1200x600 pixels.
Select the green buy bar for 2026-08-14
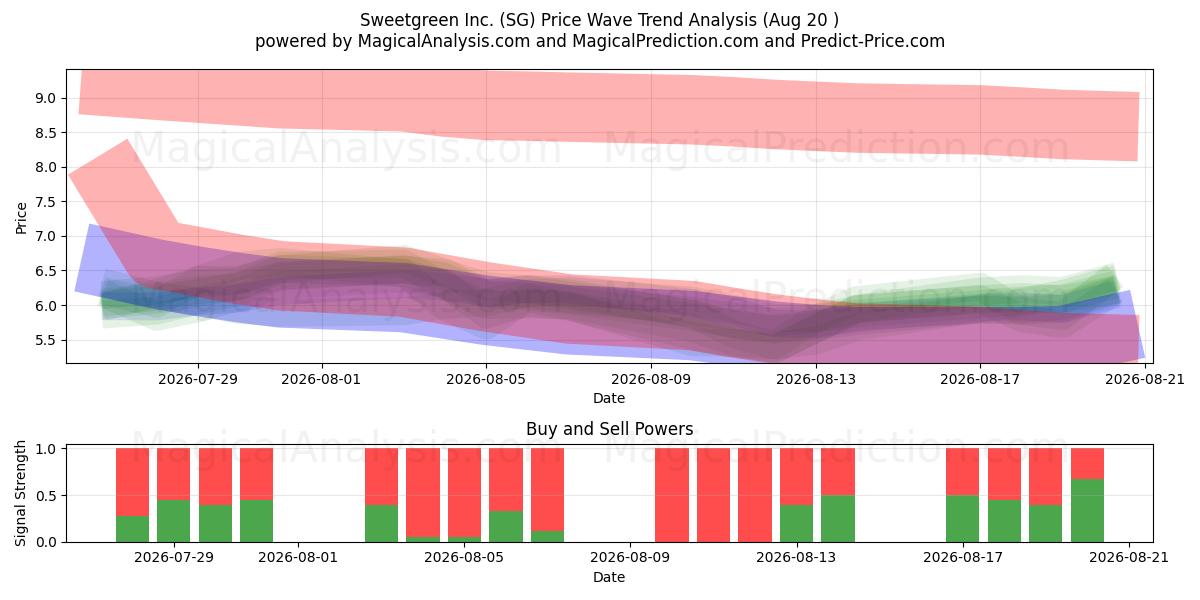838,519
